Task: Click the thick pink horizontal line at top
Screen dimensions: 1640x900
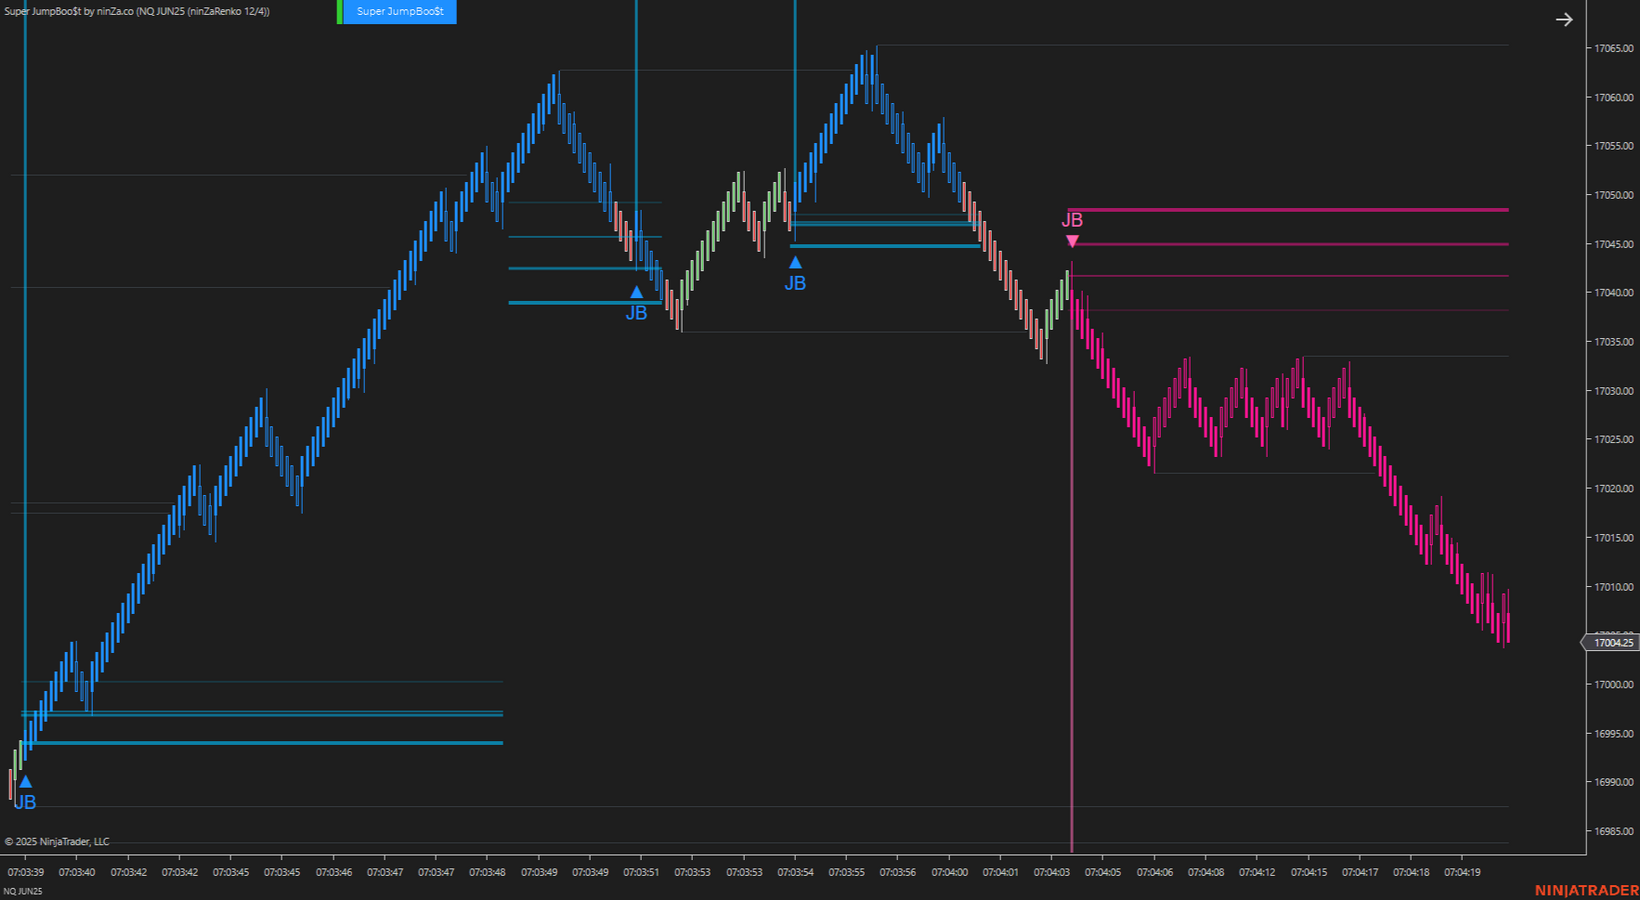Action: click(x=1288, y=210)
